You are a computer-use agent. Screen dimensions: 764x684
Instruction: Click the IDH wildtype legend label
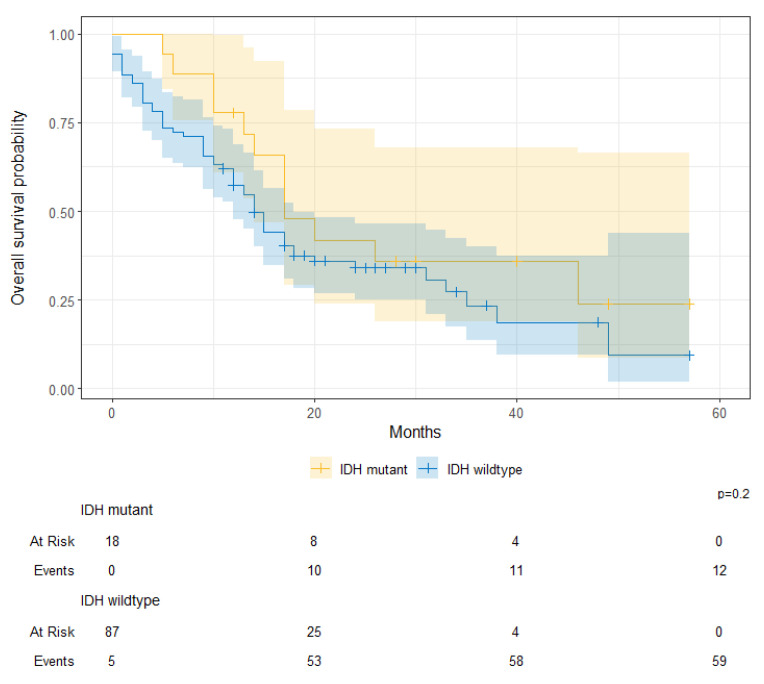(484, 470)
